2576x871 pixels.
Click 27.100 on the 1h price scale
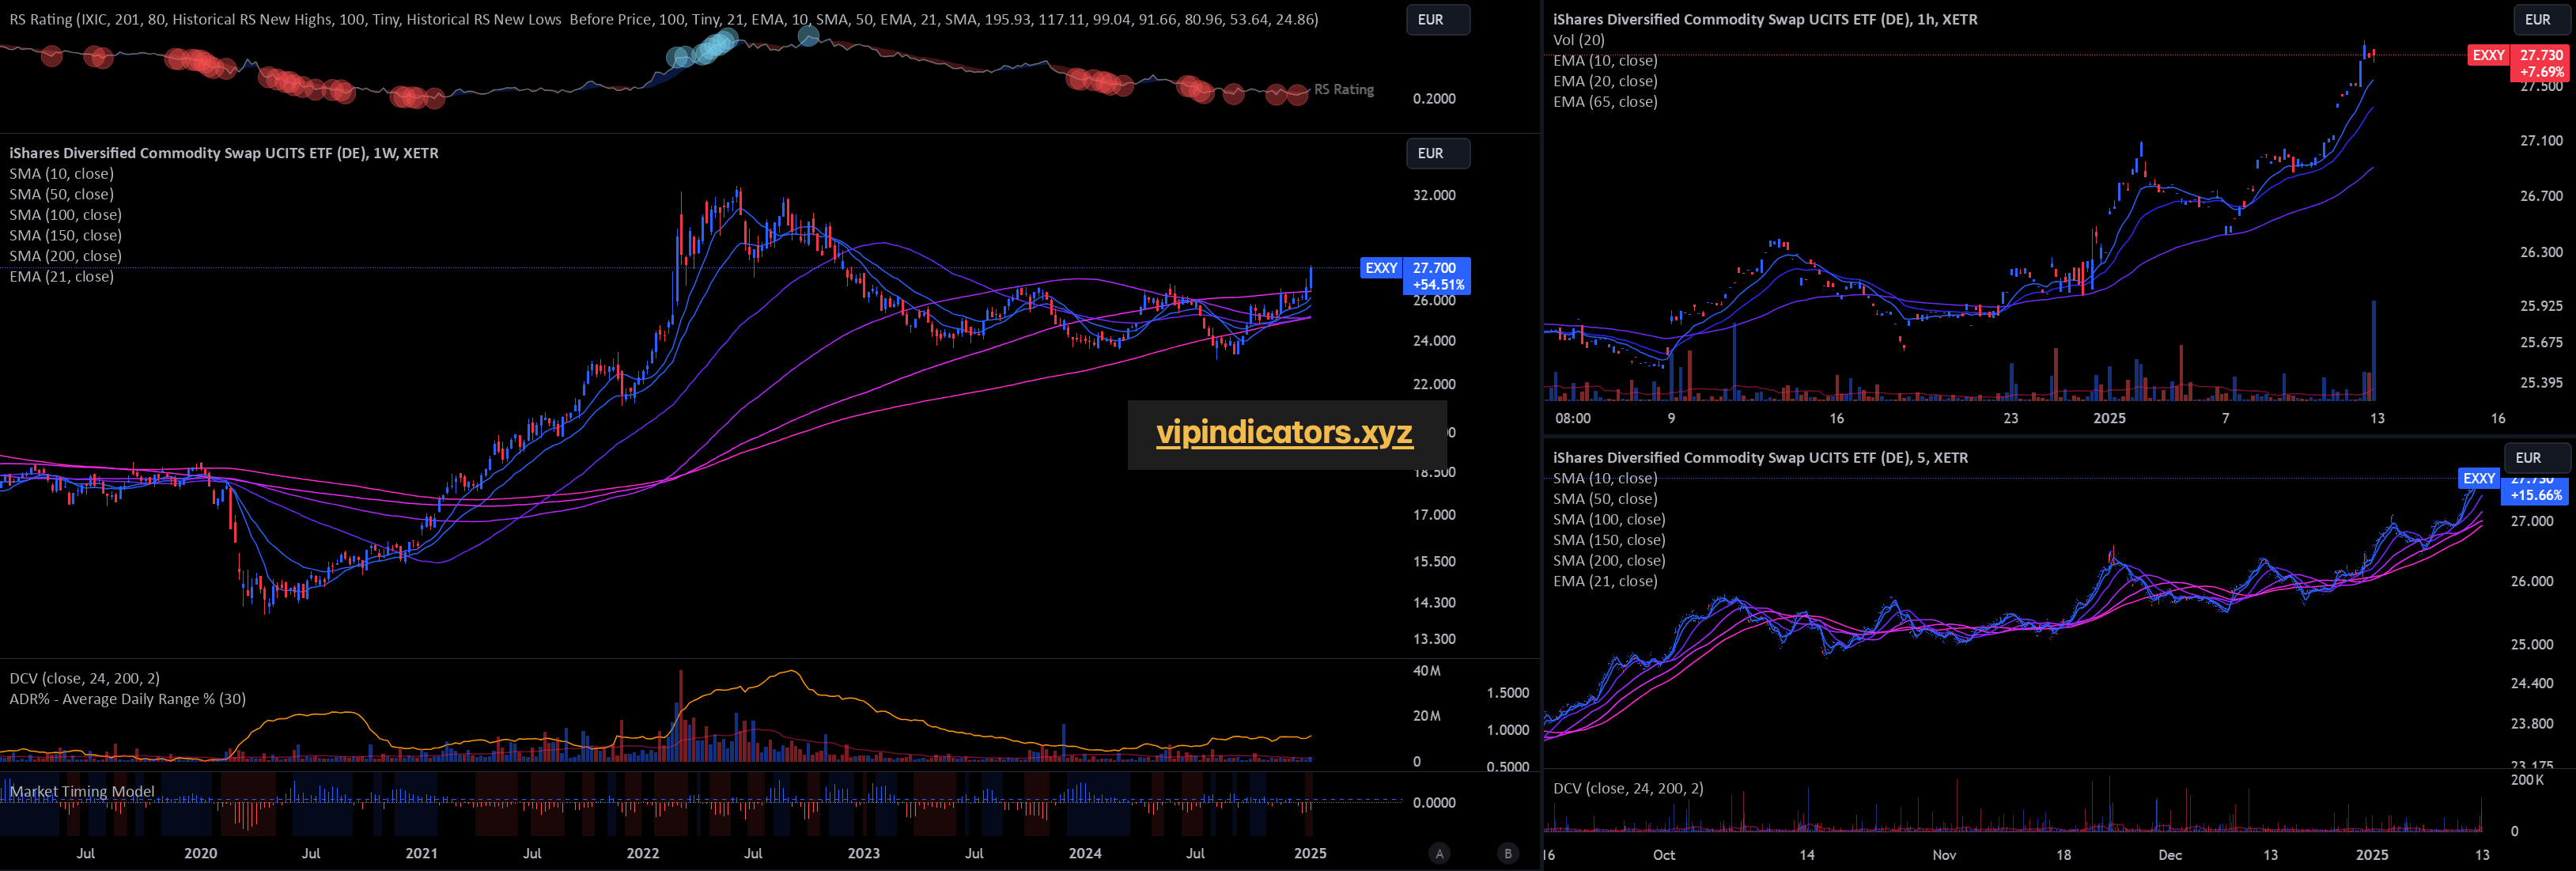[x=2541, y=141]
